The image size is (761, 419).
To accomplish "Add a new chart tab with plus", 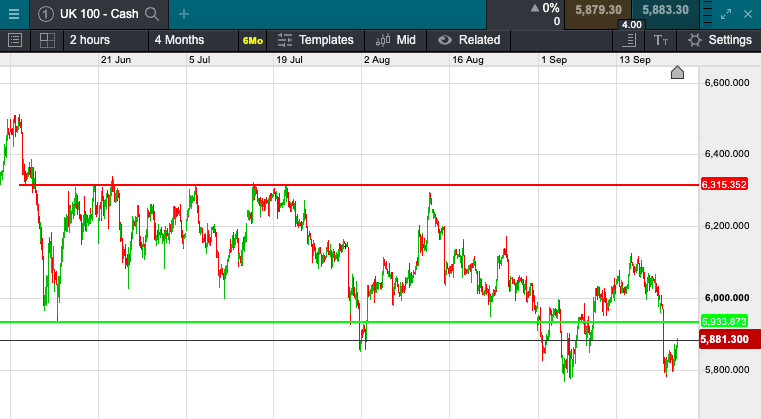I will [184, 14].
